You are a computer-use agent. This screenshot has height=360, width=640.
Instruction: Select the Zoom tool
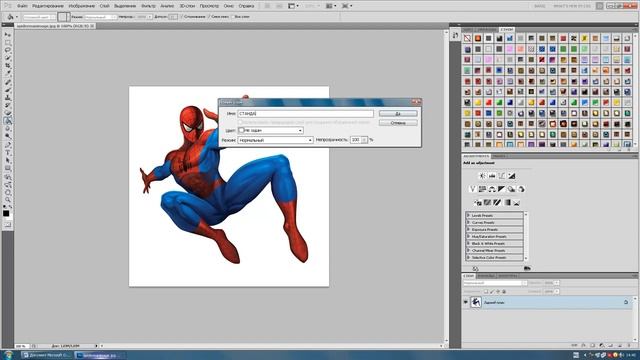8,199
